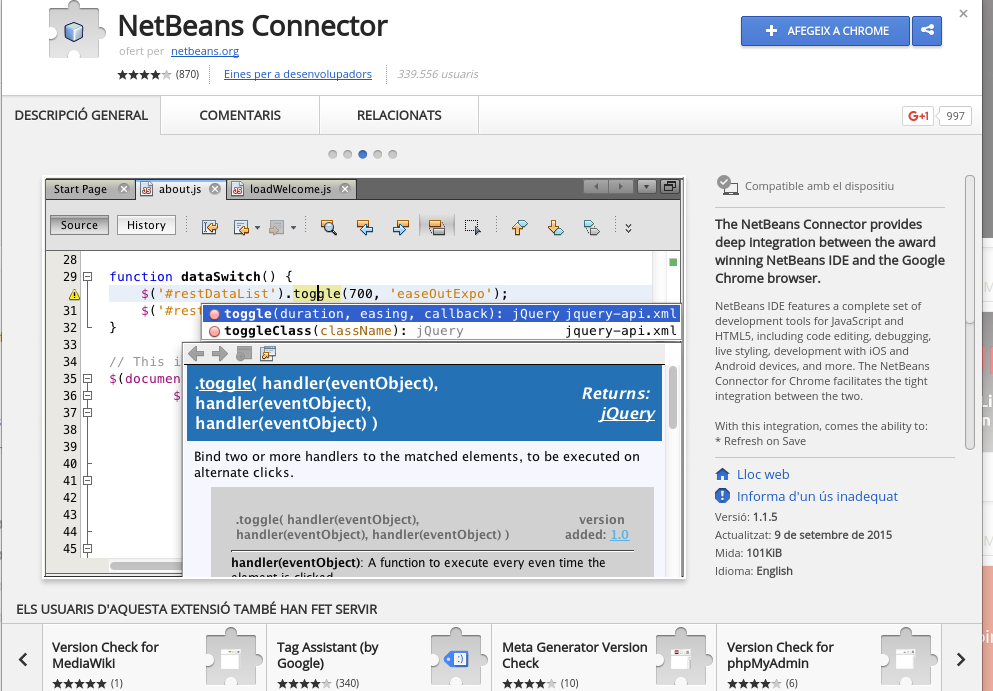Close the about.js editor tab

point(215,189)
